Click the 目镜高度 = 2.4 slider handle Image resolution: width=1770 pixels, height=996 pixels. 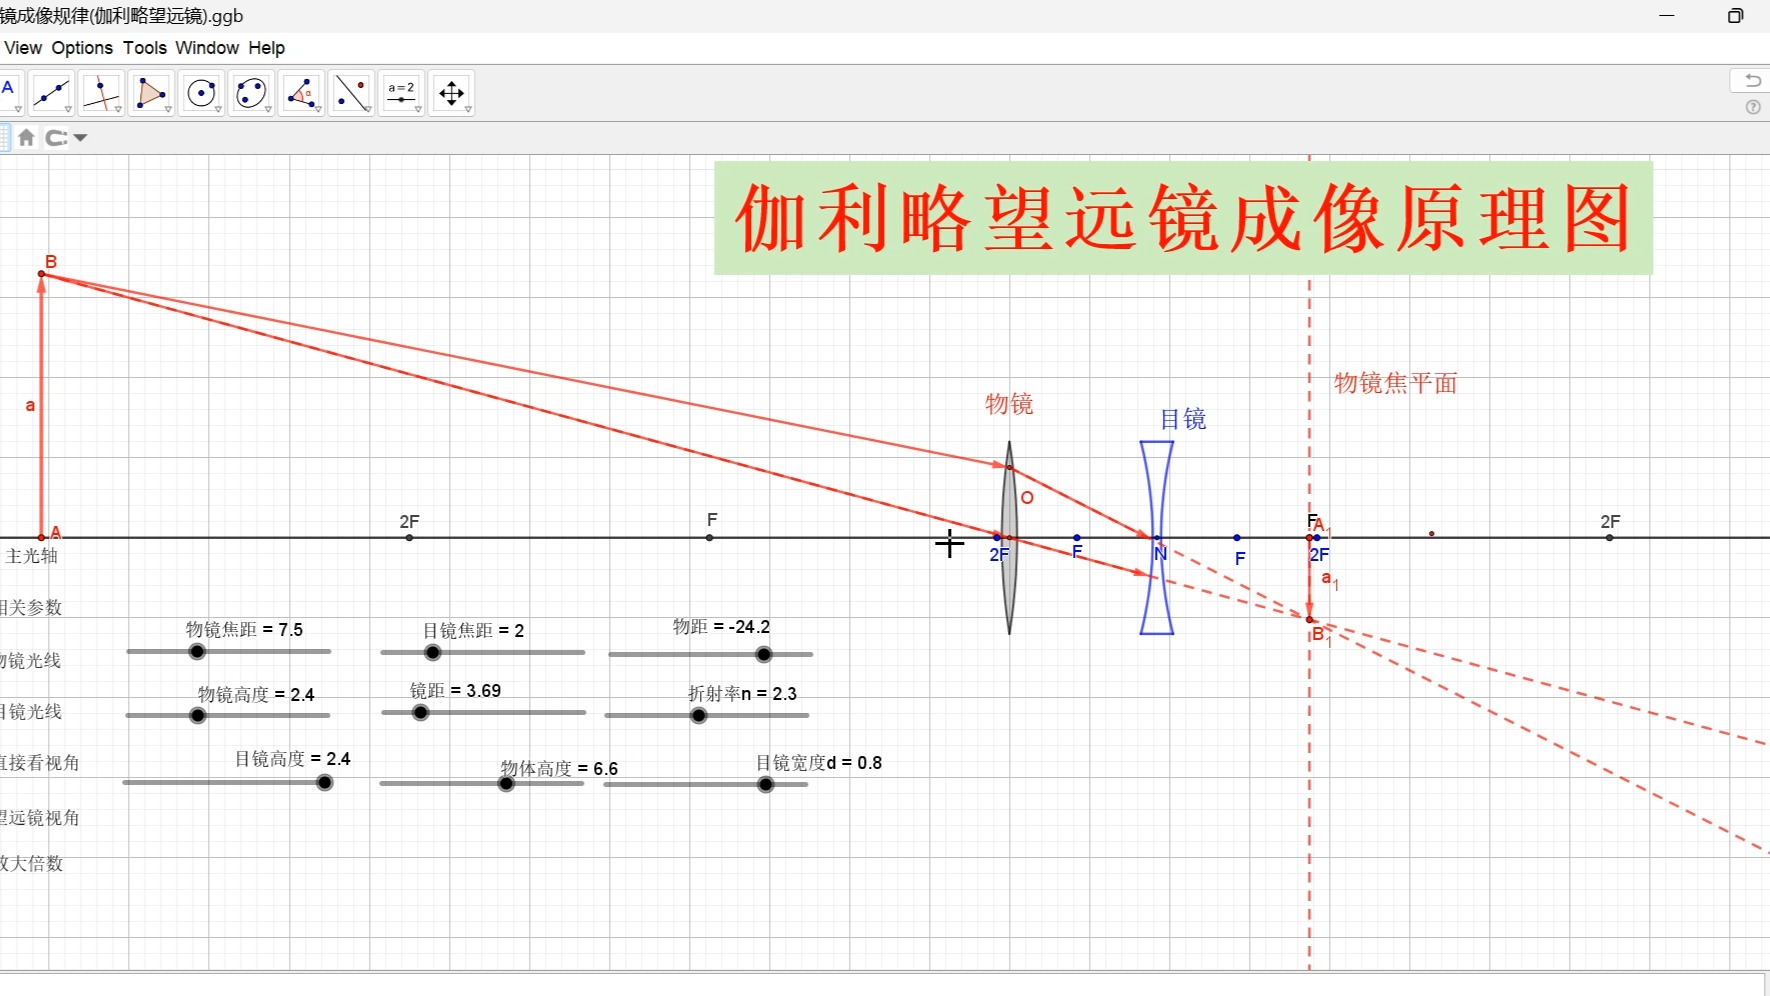point(325,783)
